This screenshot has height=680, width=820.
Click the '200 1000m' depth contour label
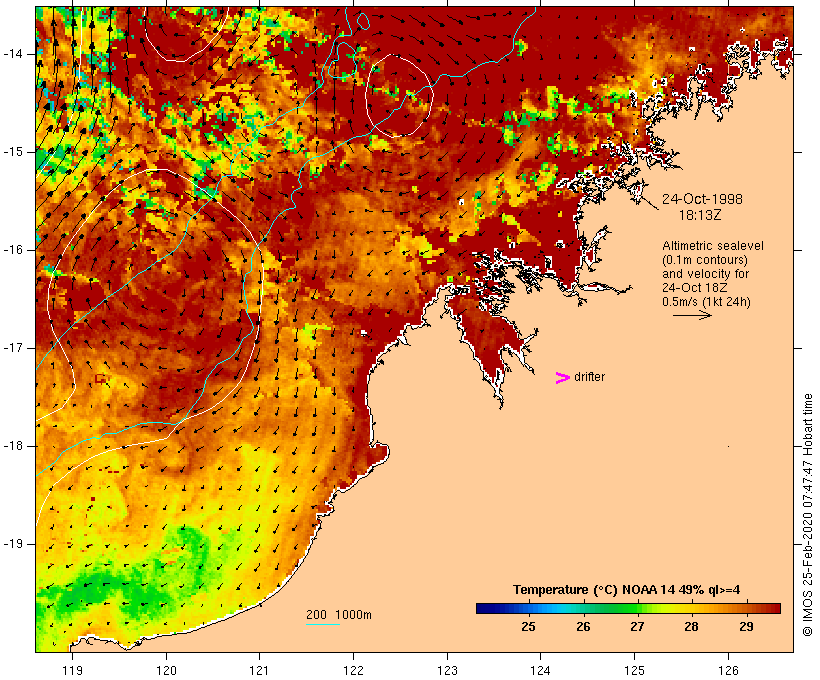click(339, 615)
